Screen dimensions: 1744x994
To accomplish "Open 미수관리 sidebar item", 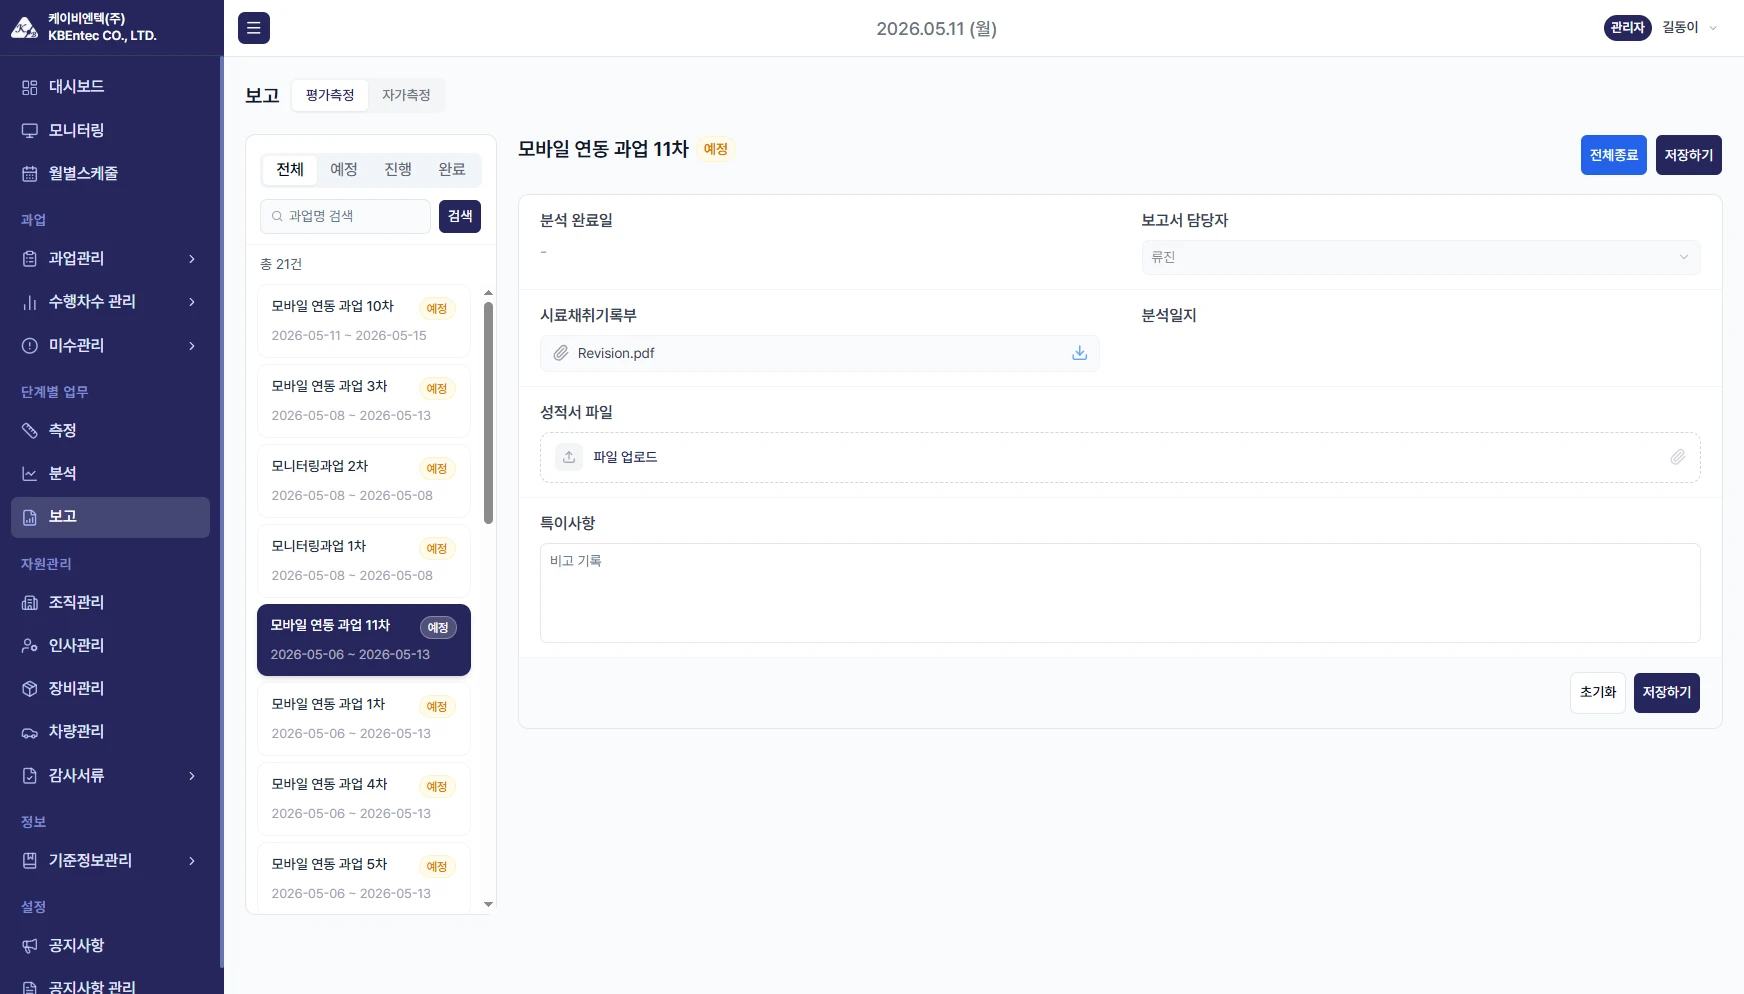I will [110, 345].
